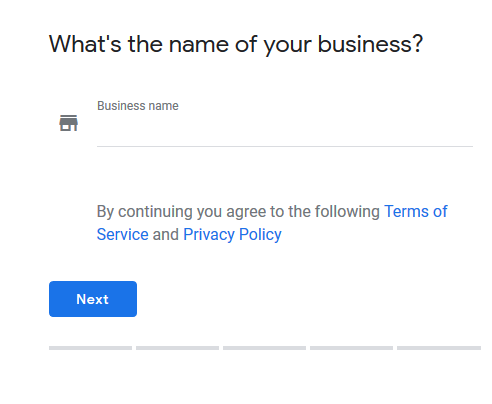The image size is (492, 404).
Task: Click the word 'What's' in the heading
Action: (85, 44)
